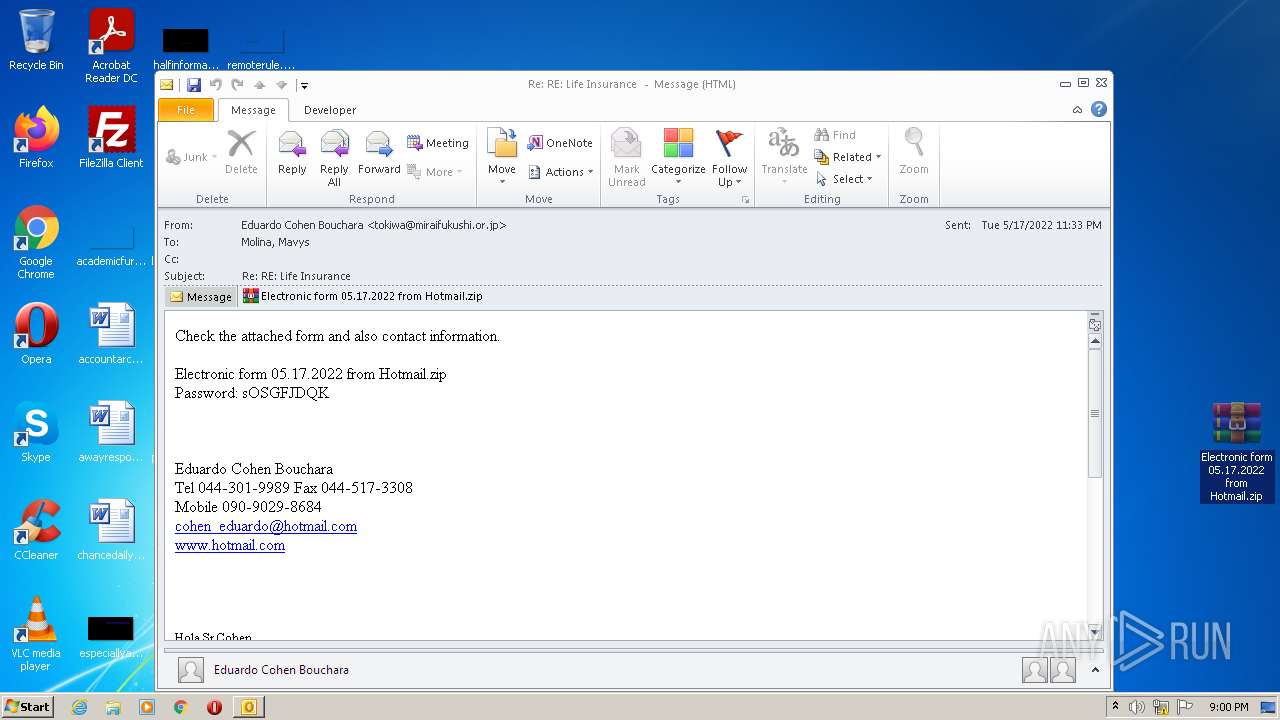Select CCleaner desktop shortcut

[36, 530]
